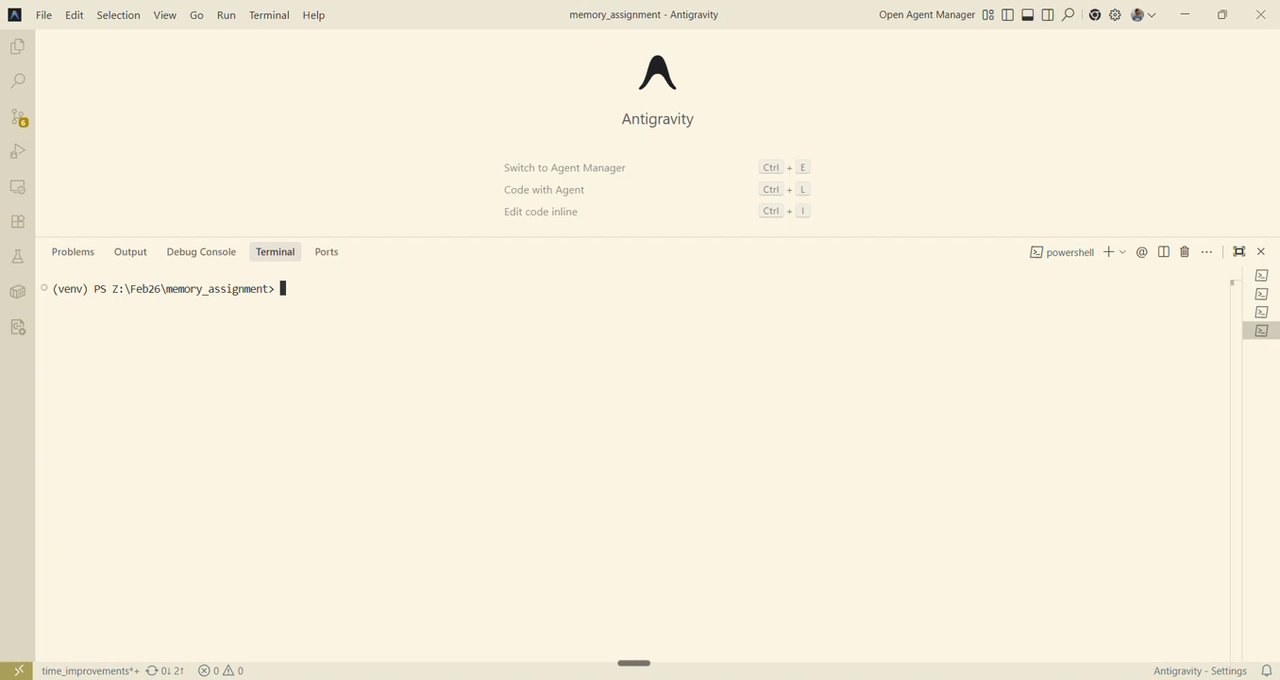This screenshot has width=1280, height=680.
Task: Open the Selection menu
Action: click(x=118, y=15)
